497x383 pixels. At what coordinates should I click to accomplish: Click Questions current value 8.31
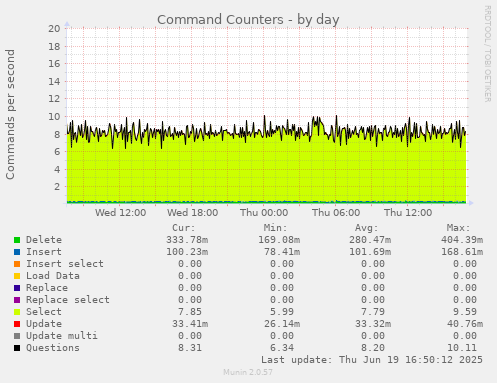190,348
